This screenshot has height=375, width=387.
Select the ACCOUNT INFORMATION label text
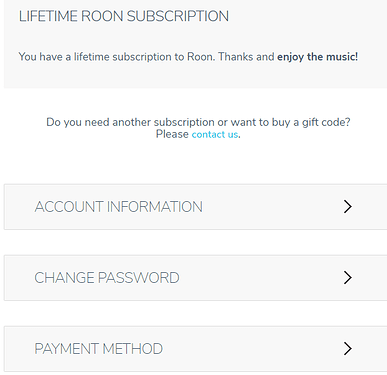coord(118,207)
